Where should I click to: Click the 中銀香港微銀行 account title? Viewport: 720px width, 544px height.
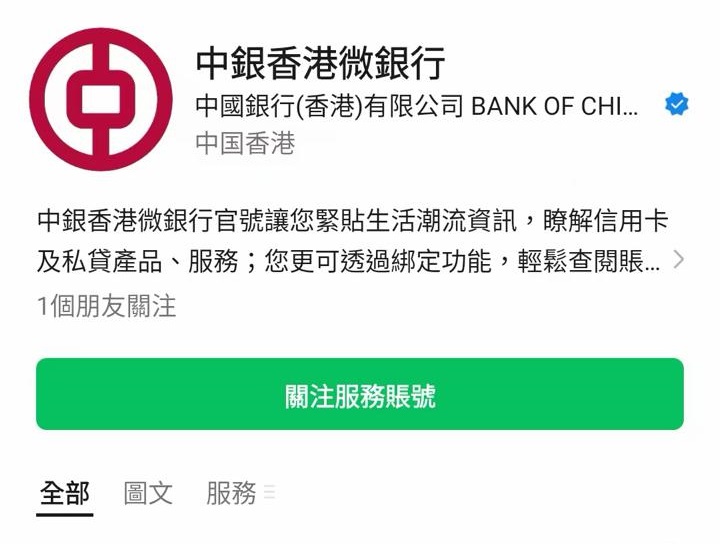click(x=321, y=63)
